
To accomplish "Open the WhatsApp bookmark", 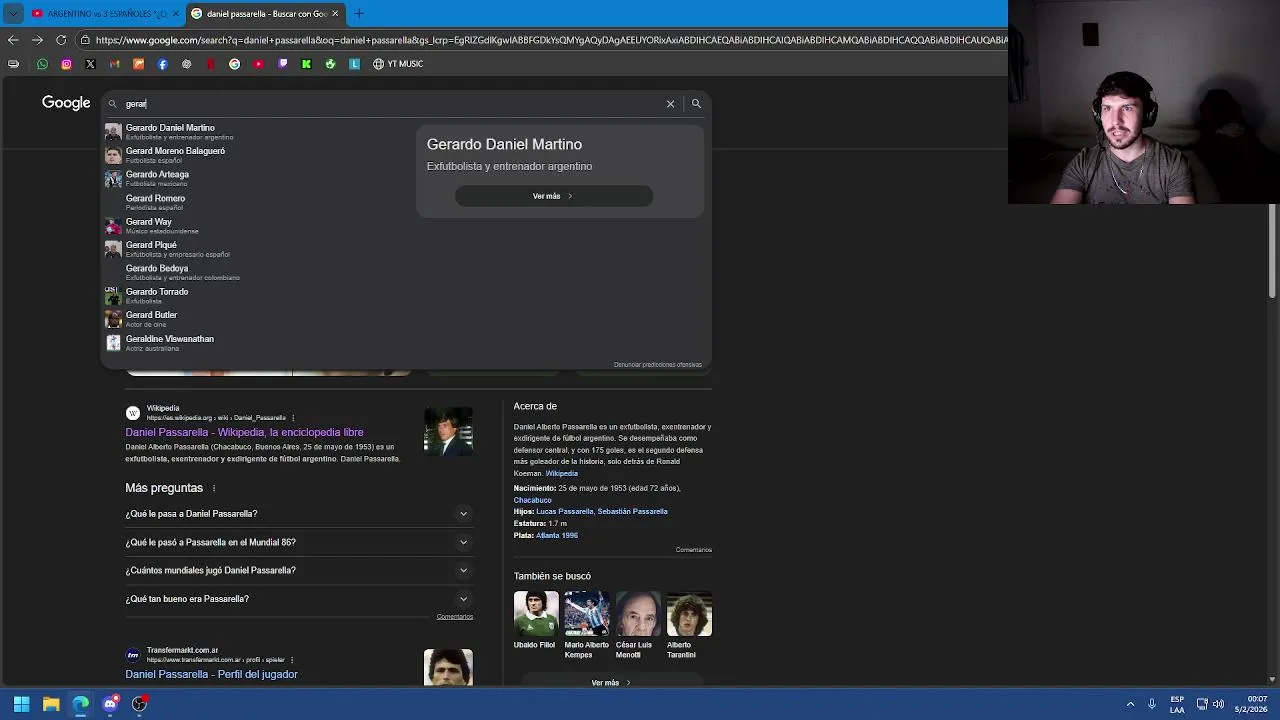I will pyautogui.click(x=42, y=64).
